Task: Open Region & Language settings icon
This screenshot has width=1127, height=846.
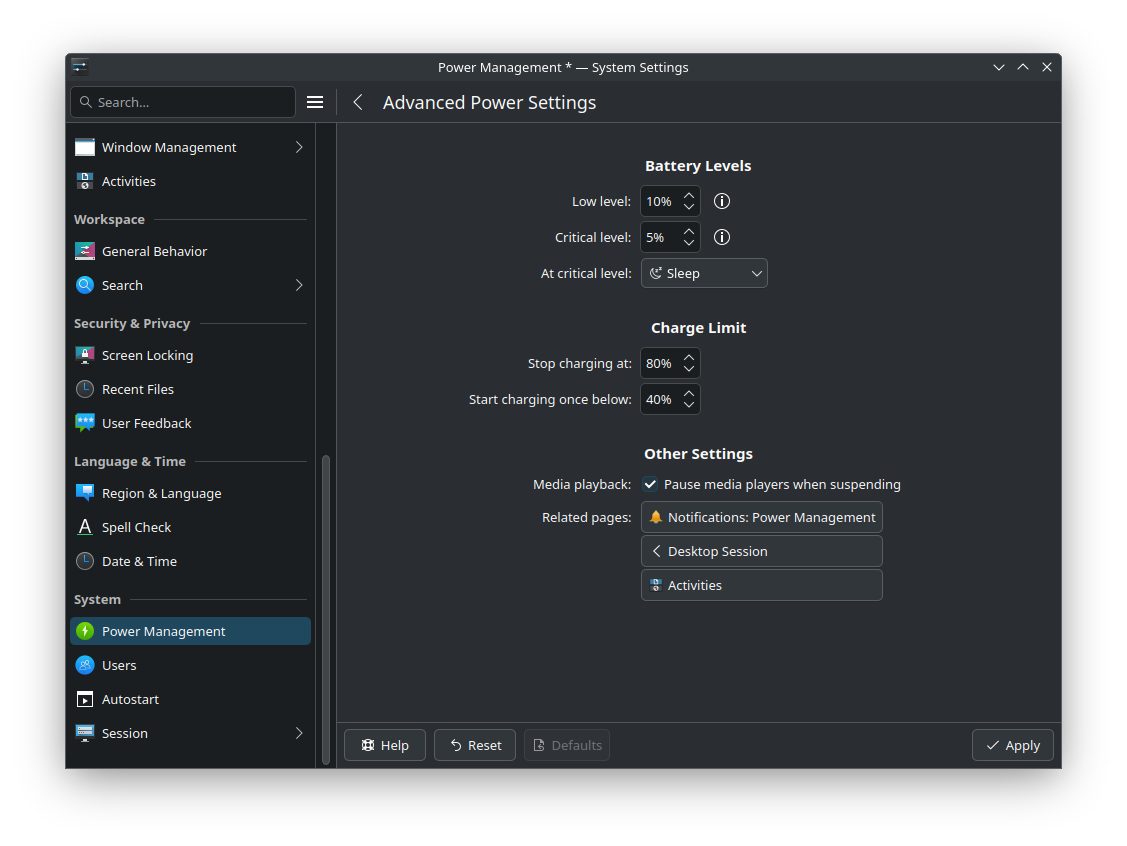Action: [x=85, y=493]
